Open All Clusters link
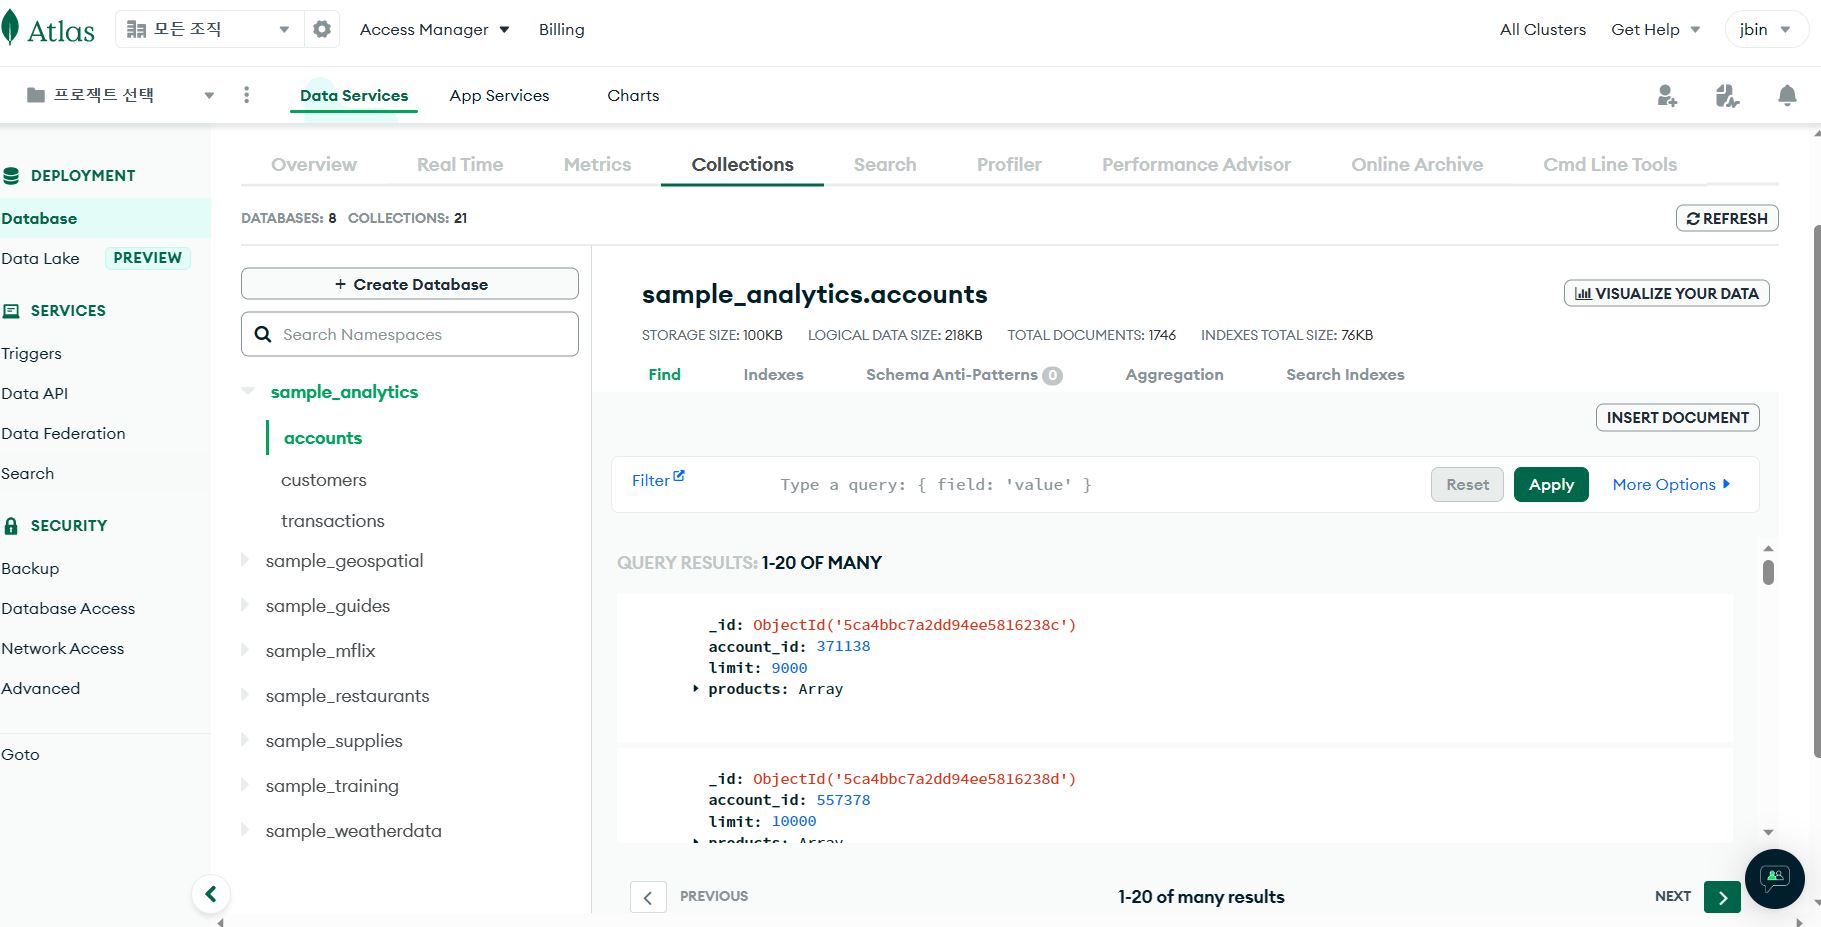The width and height of the screenshot is (1821, 927). pos(1542,29)
